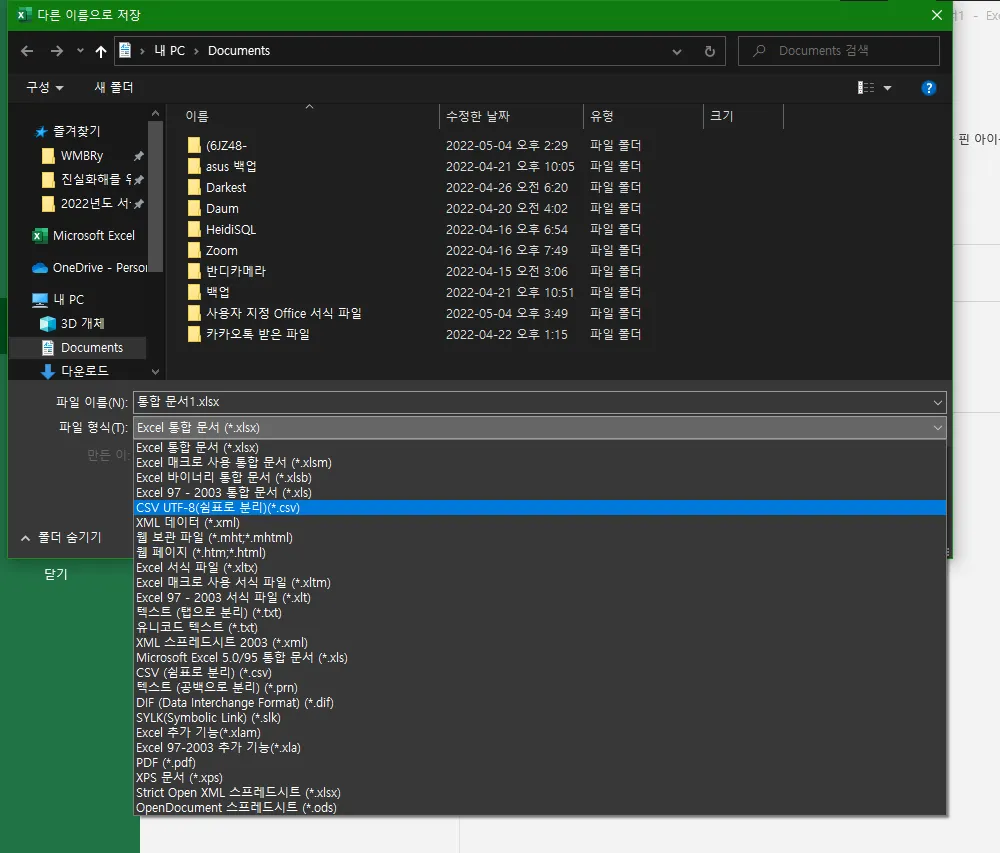Click Documents in the address path

(239, 51)
